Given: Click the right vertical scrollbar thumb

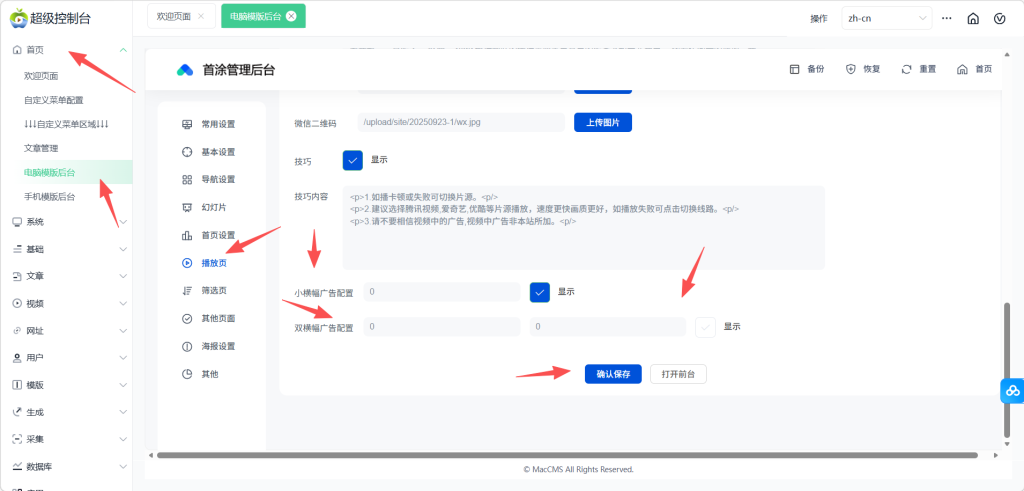Looking at the screenshot, I should (x=1008, y=371).
